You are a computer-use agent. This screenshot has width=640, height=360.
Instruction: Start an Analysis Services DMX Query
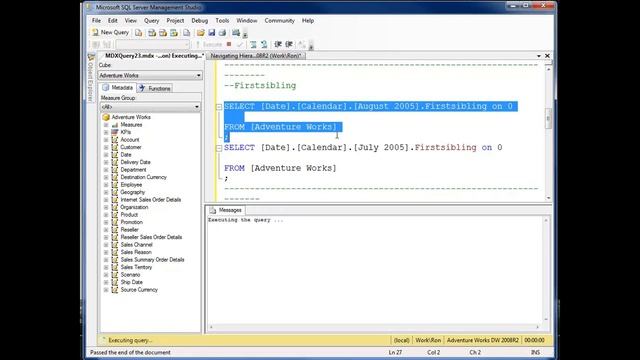coord(163,33)
